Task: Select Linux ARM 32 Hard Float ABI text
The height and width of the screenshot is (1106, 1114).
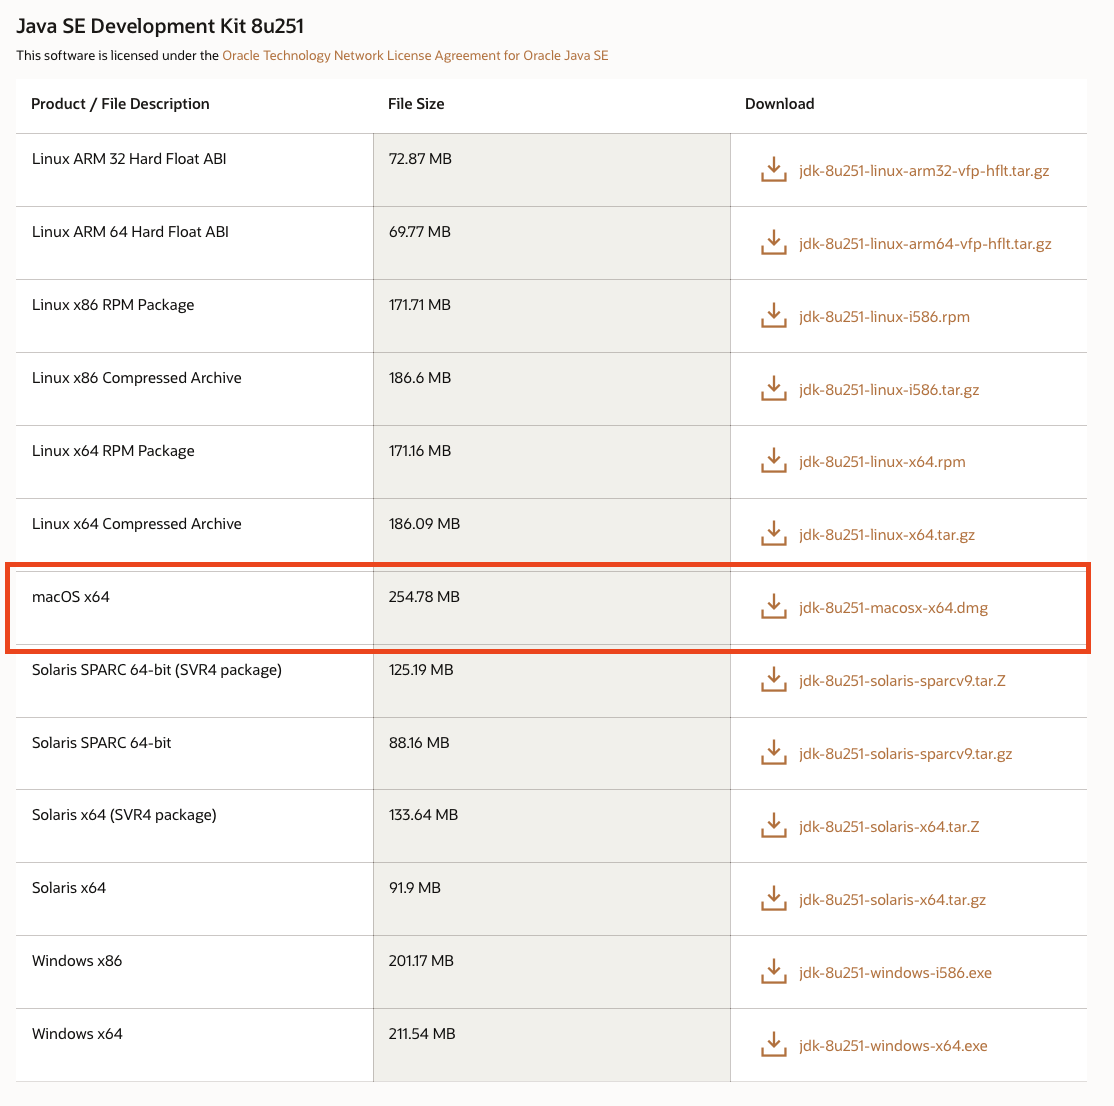Action: (x=129, y=158)
